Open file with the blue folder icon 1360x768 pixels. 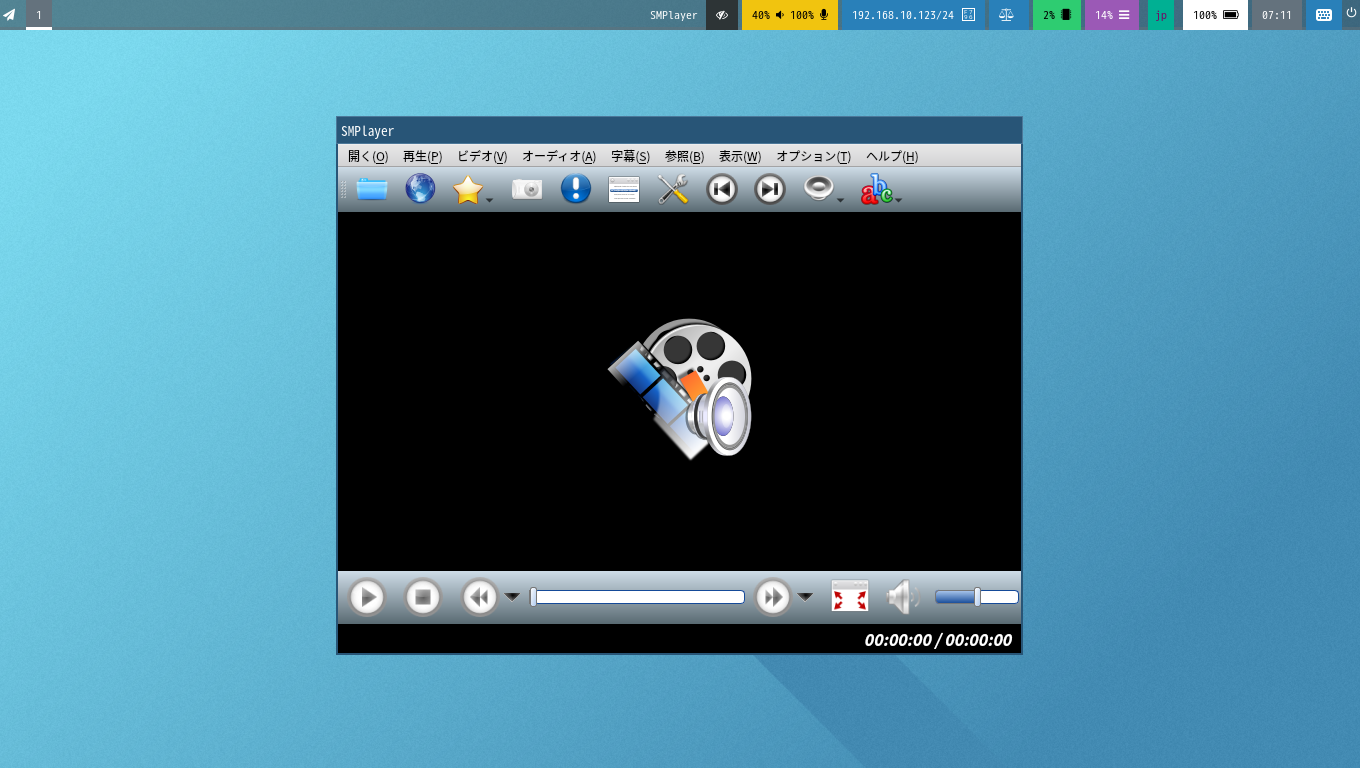pos(372,189)
